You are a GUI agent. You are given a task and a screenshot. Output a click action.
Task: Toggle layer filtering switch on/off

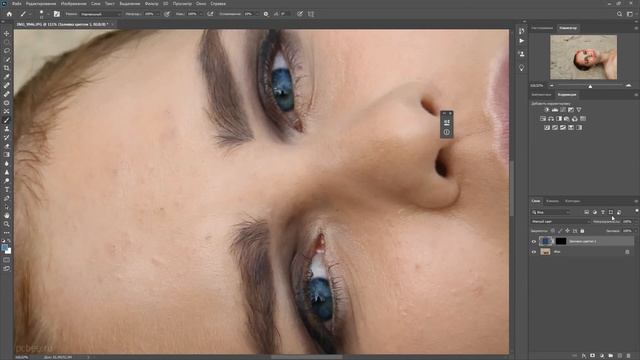(636, 211)
